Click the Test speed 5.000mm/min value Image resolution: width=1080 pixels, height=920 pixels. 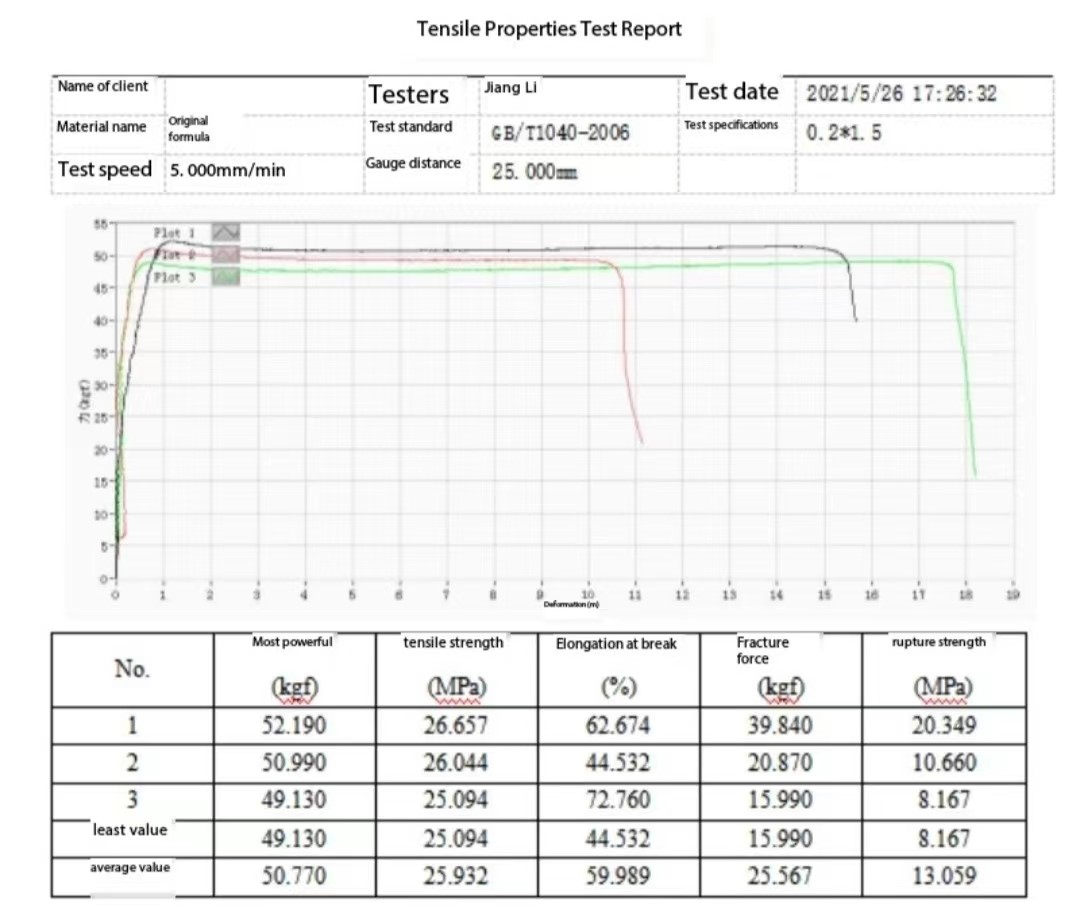[227, 170]
